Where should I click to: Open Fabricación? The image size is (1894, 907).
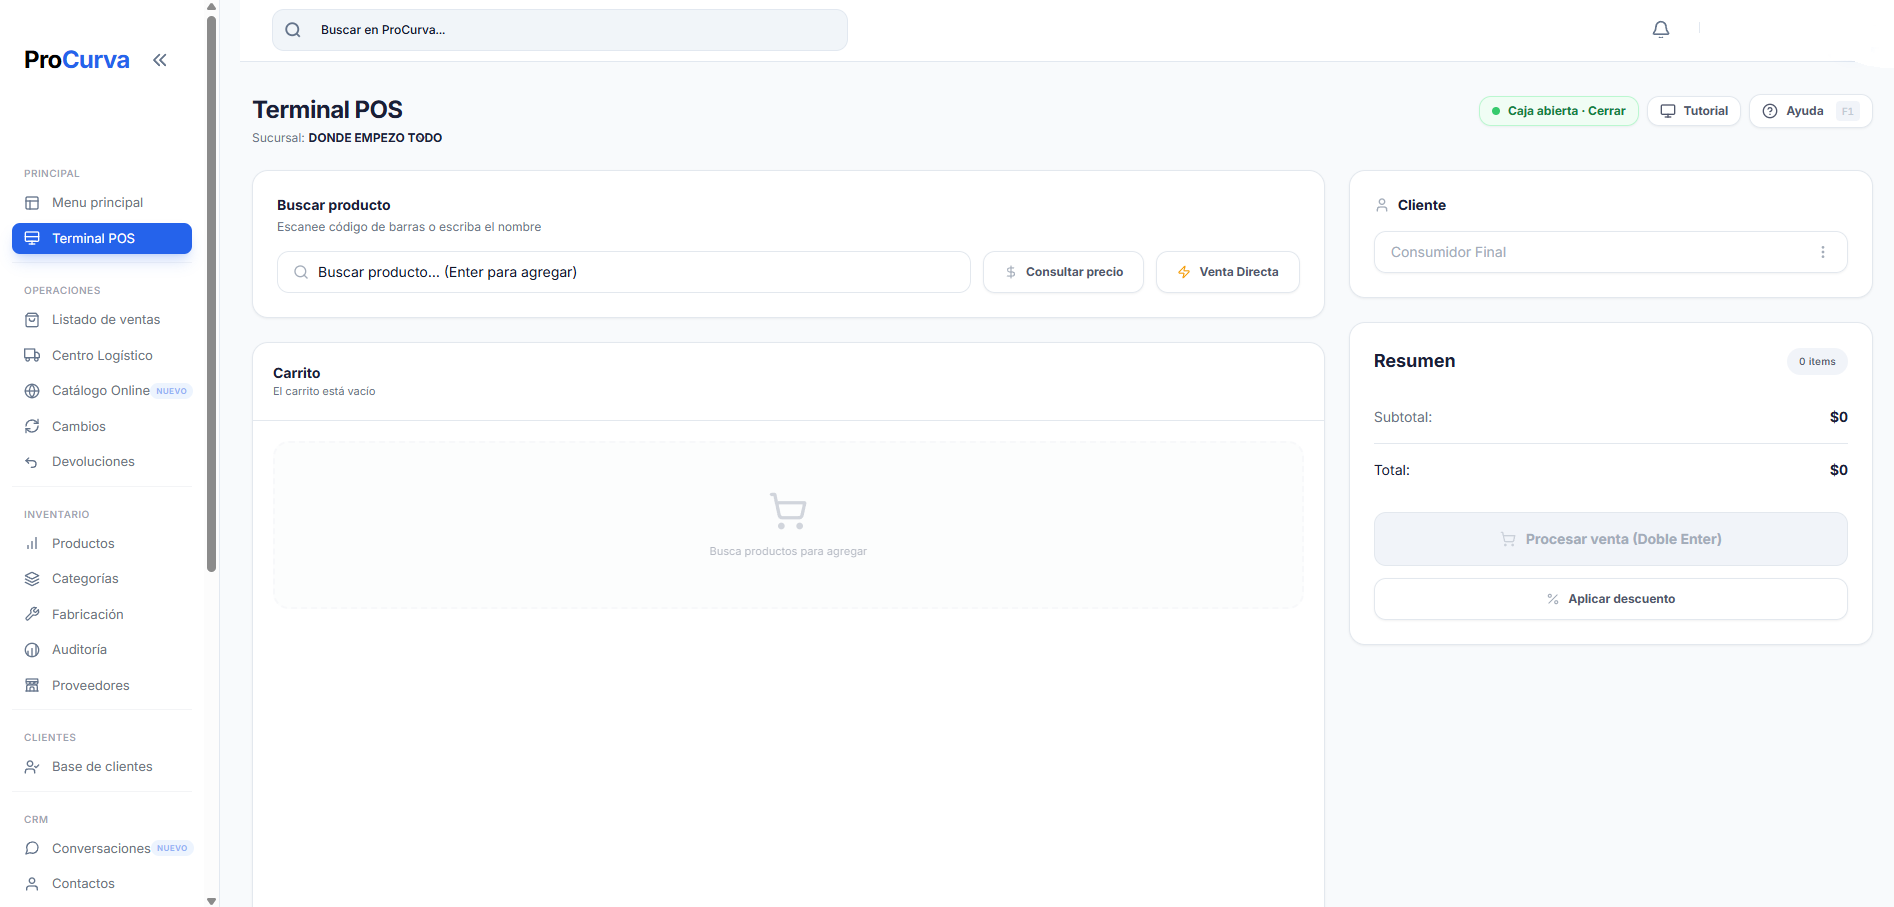(x=102, y=614)
